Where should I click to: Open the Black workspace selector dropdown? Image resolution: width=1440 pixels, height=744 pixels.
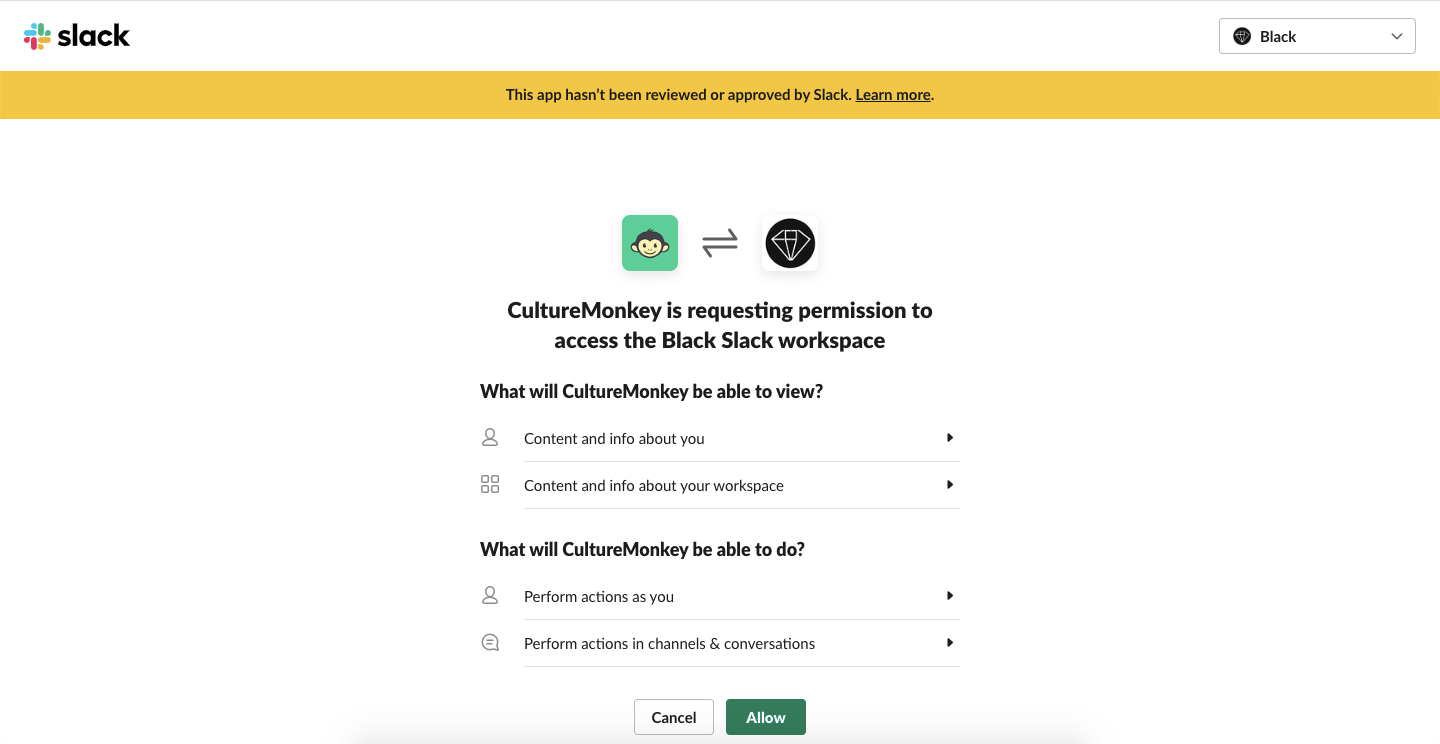point(1317,36)
